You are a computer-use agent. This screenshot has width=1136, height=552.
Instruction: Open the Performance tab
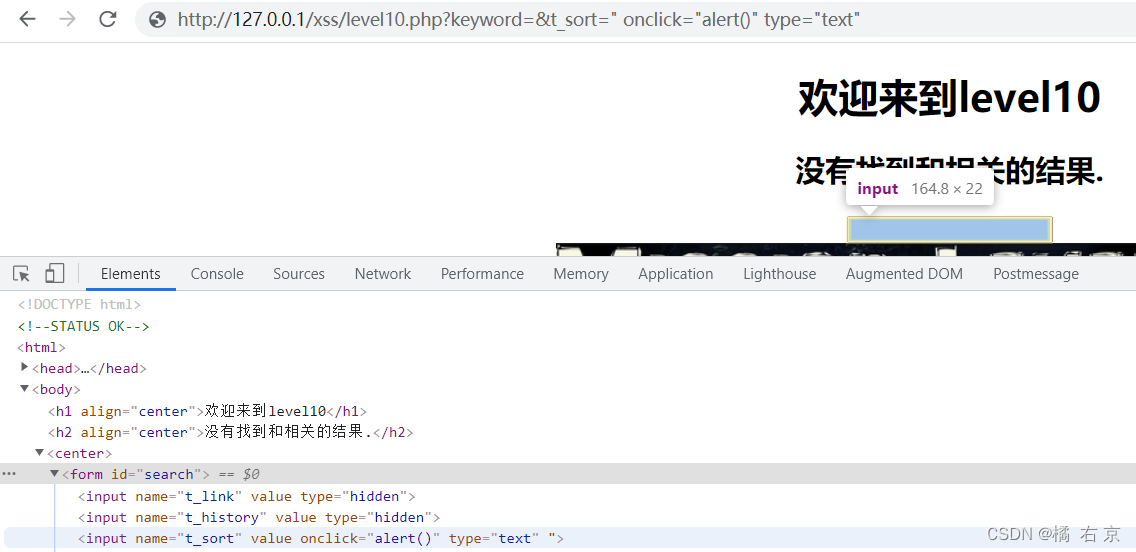click(482, 274)
